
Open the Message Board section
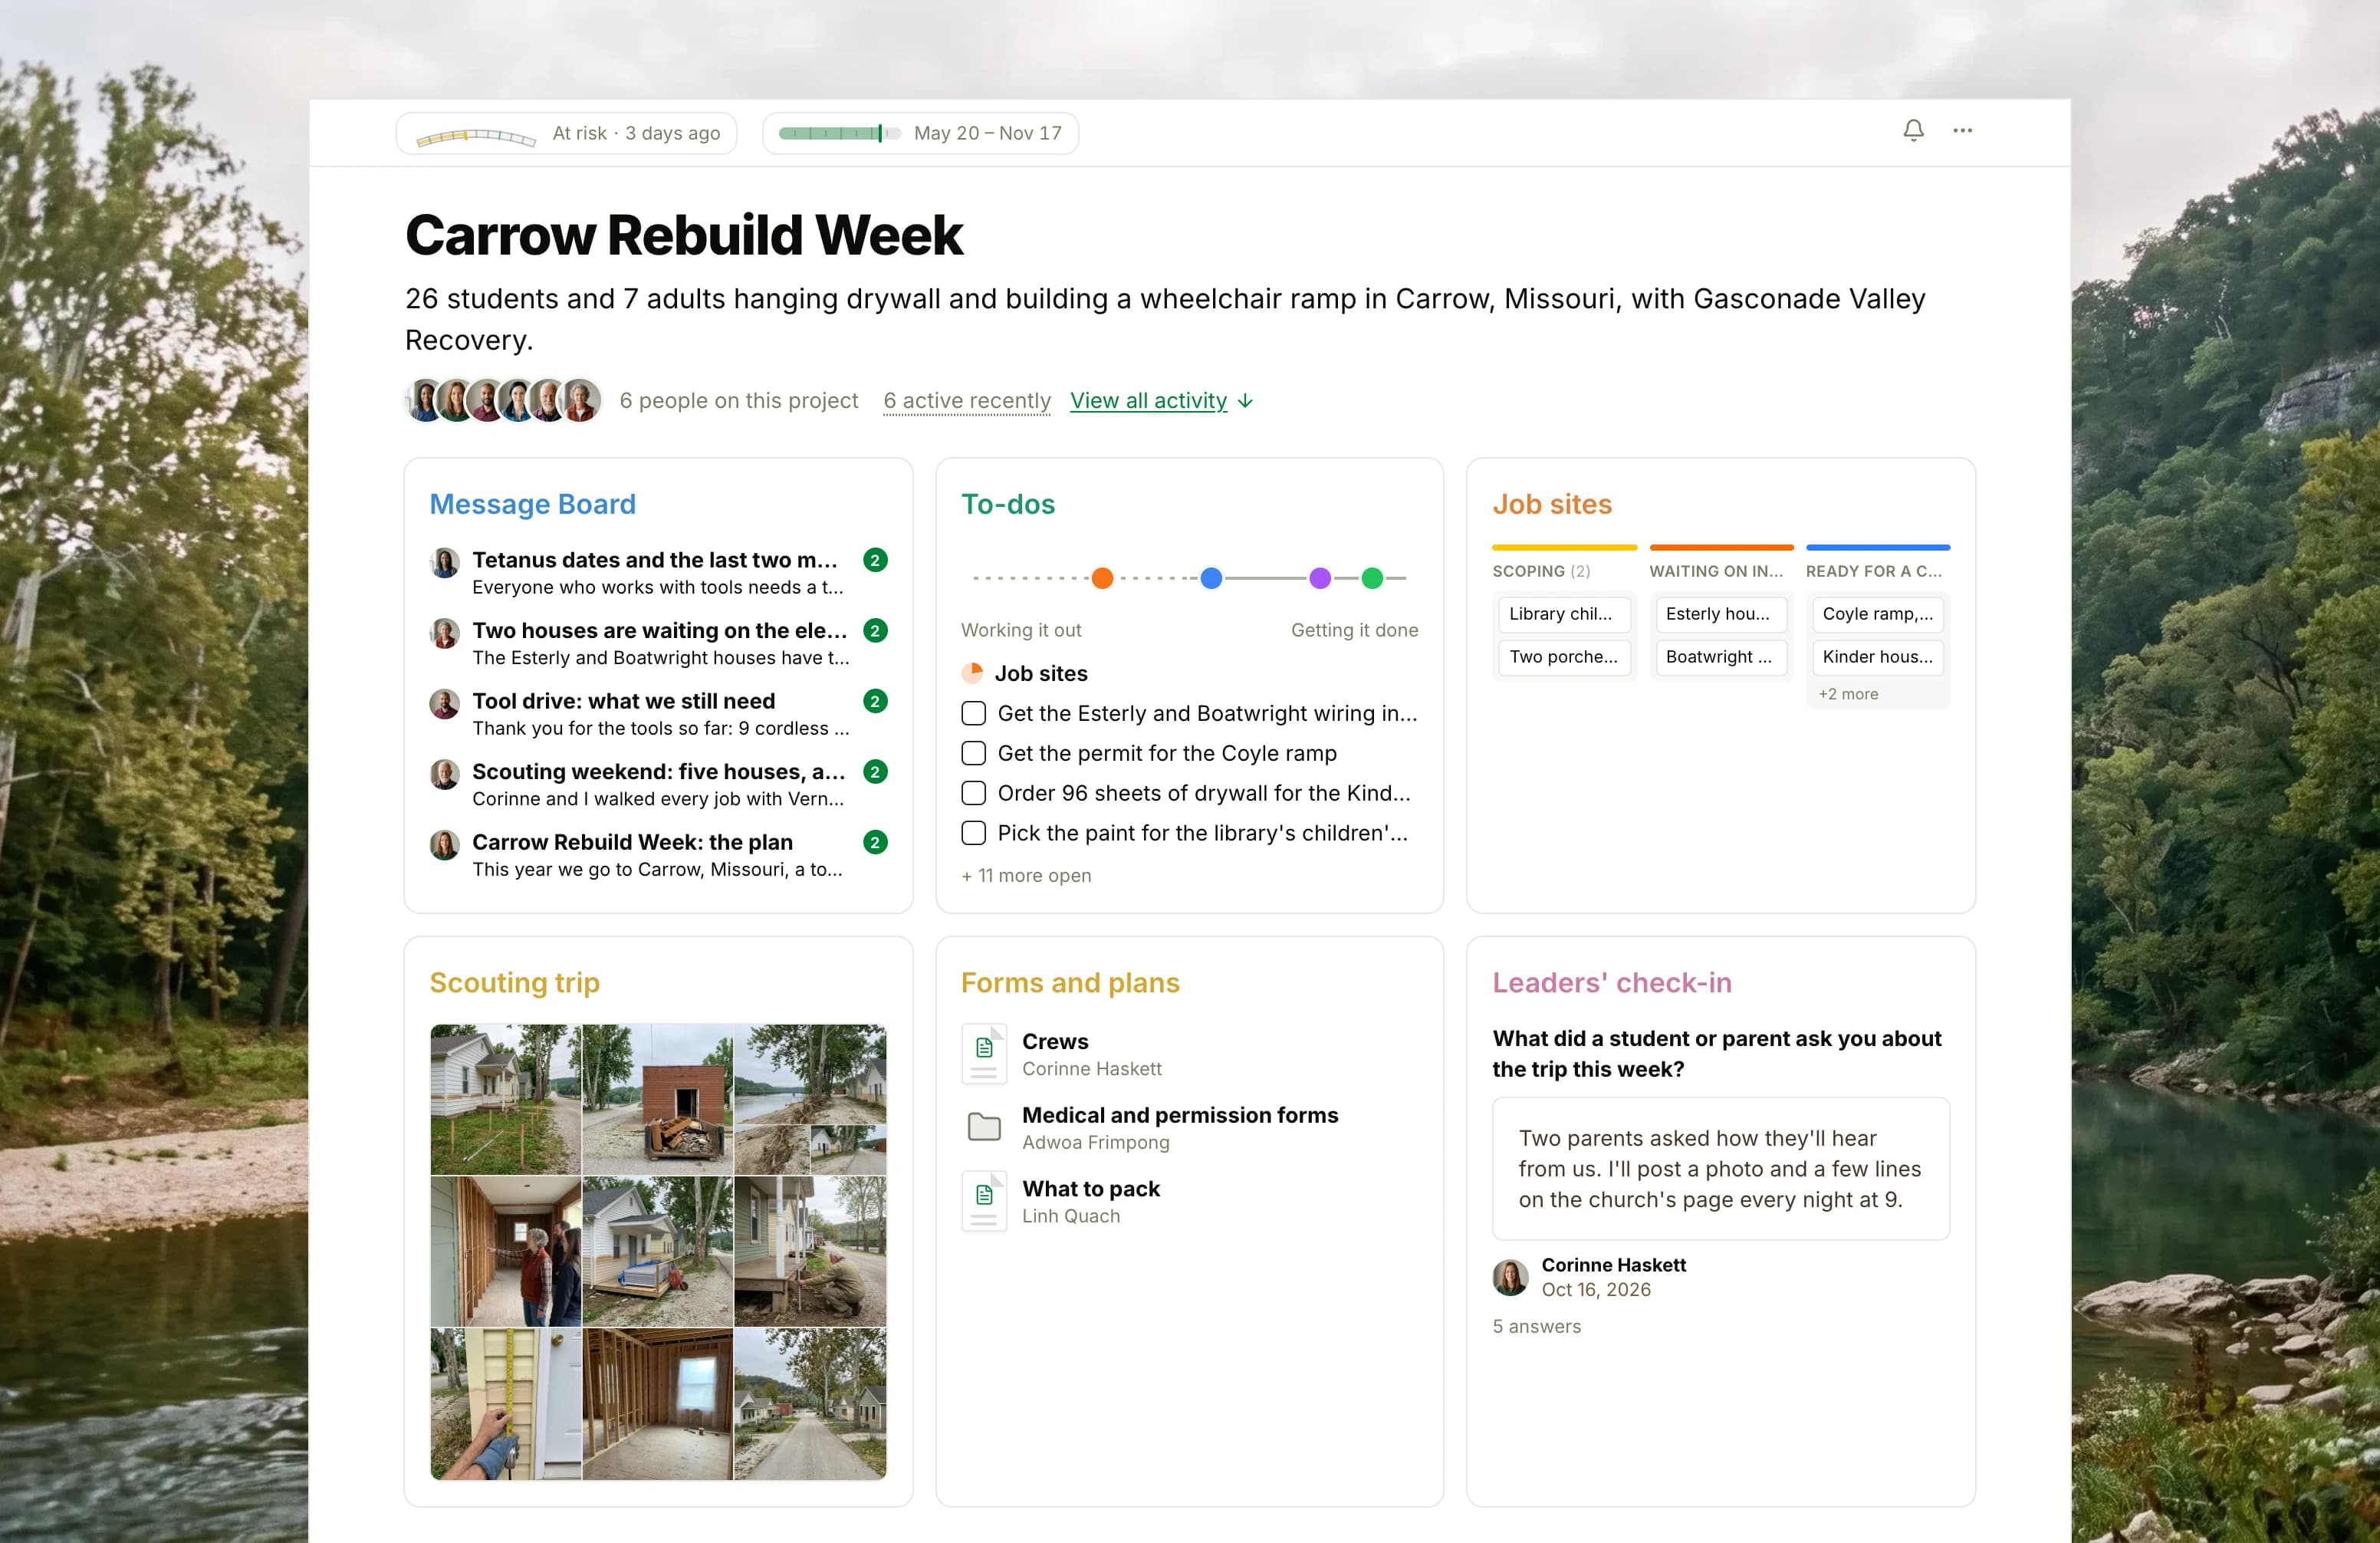pos(532,504)
